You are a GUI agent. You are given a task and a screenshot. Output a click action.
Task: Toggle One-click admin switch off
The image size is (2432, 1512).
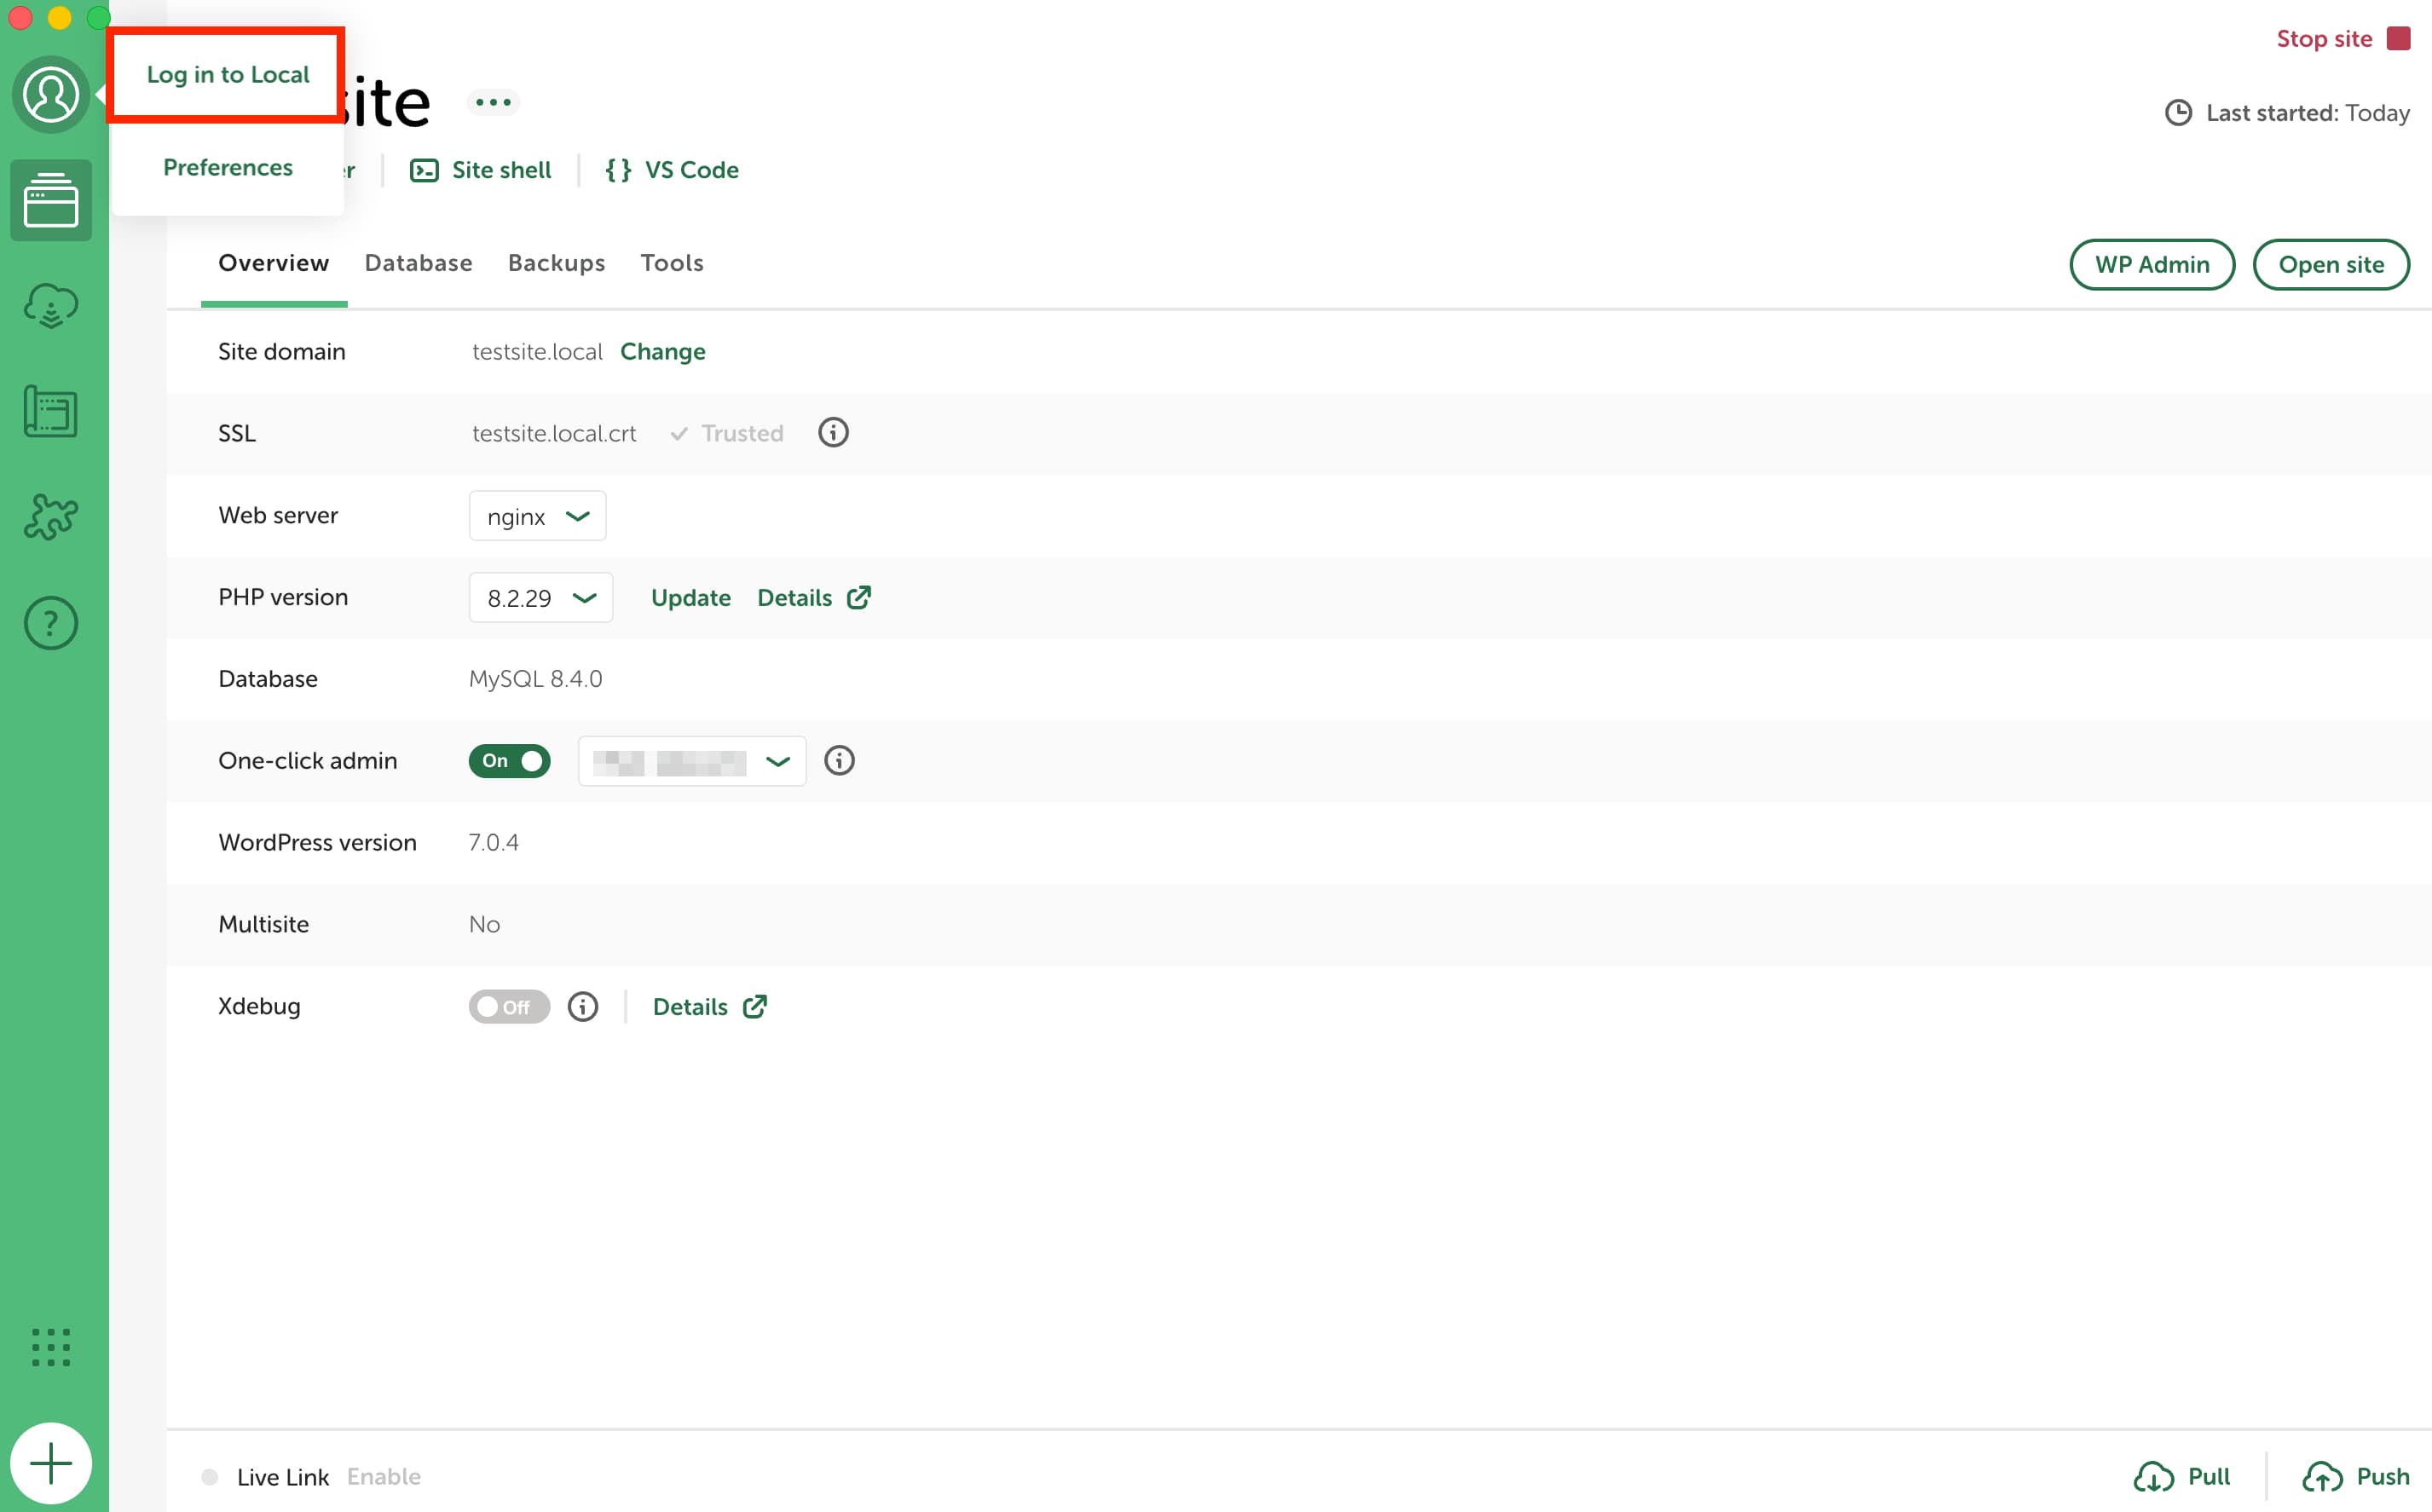click(509, 761)
